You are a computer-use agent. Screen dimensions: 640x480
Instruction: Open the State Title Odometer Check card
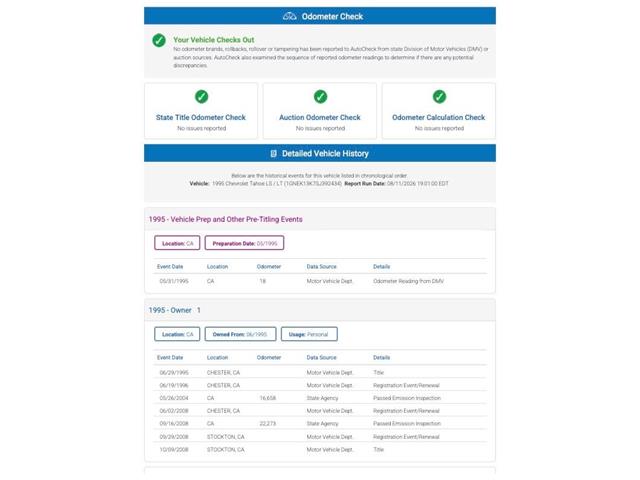click(201, 111)
